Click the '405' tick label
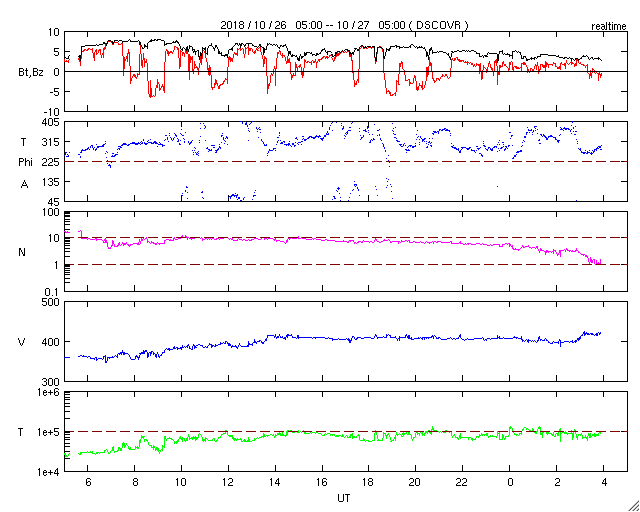The height and width of the screenshot is (512, 640). [x=51, y=122]
